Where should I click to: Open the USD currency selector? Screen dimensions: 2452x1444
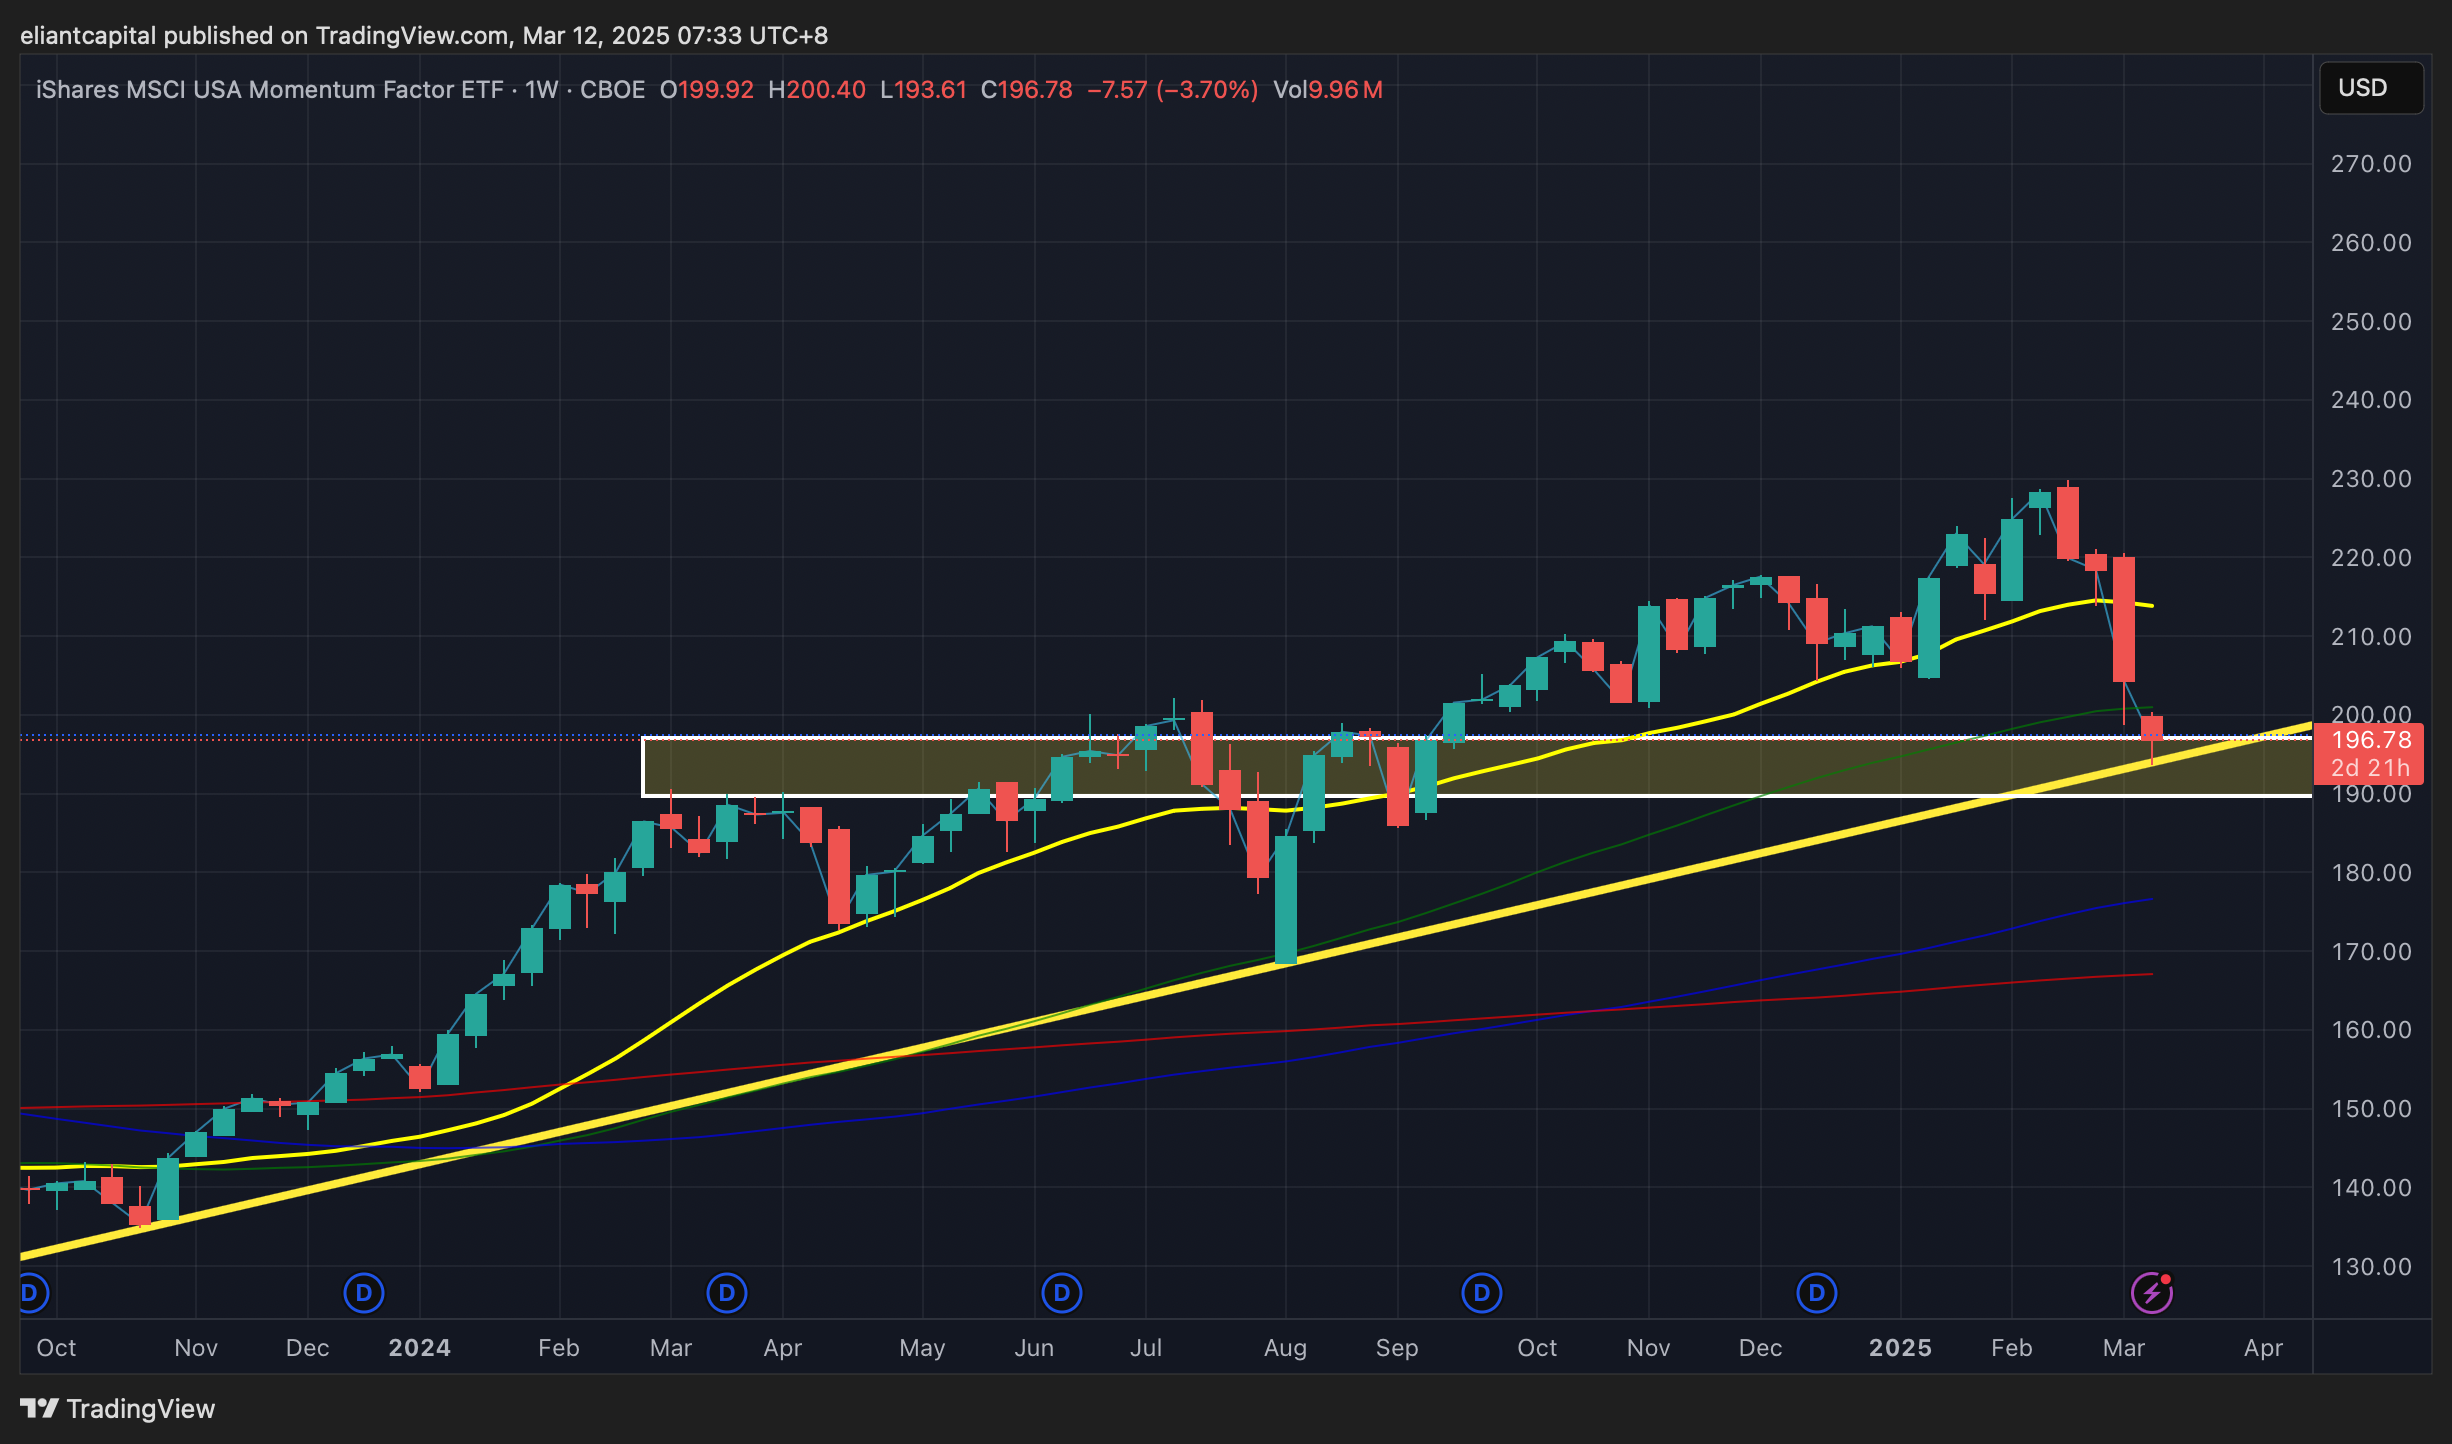tap(2371, 88)
